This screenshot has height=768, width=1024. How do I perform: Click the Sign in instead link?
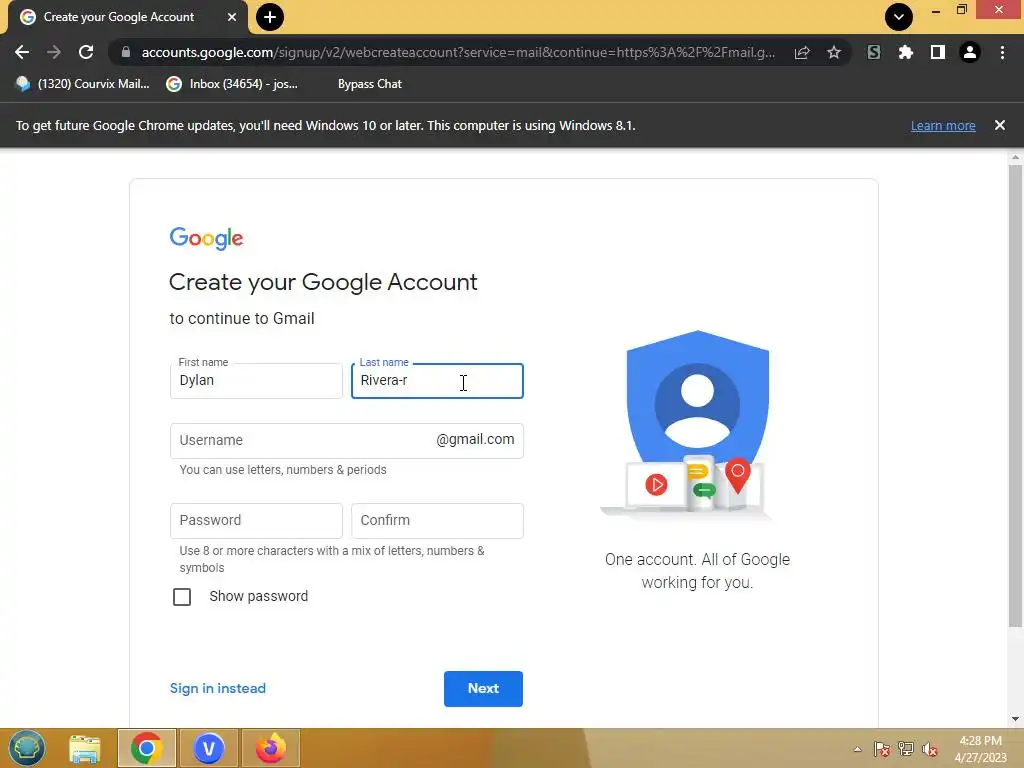pos(217,688)
